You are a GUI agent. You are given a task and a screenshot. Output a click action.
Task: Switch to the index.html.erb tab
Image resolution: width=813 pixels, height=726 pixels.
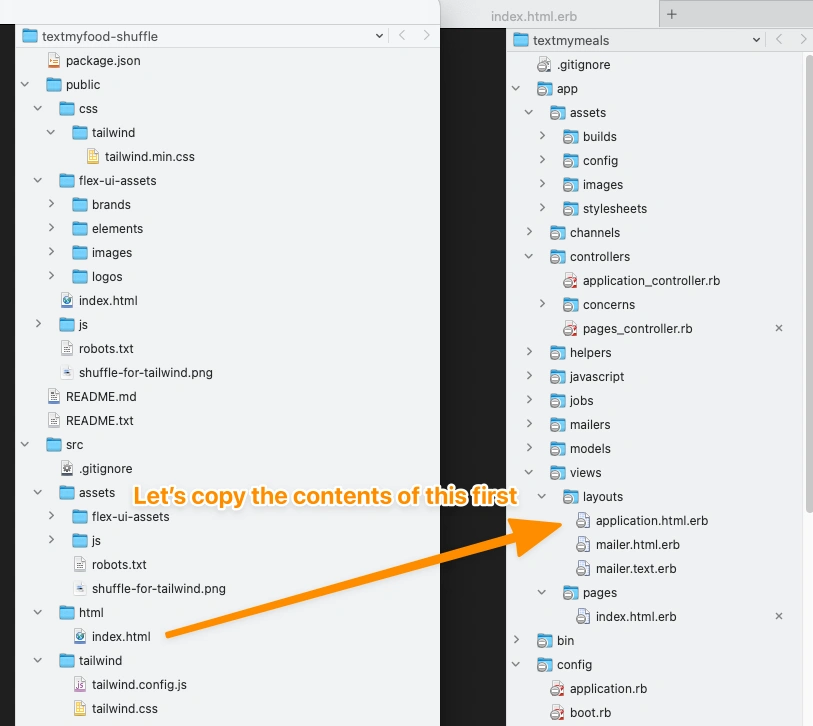(x=533, y=16)
